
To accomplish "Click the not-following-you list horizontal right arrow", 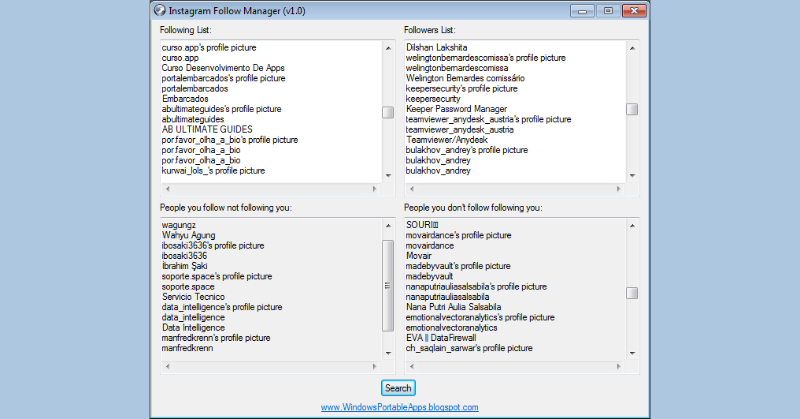I will click(374, 366).
